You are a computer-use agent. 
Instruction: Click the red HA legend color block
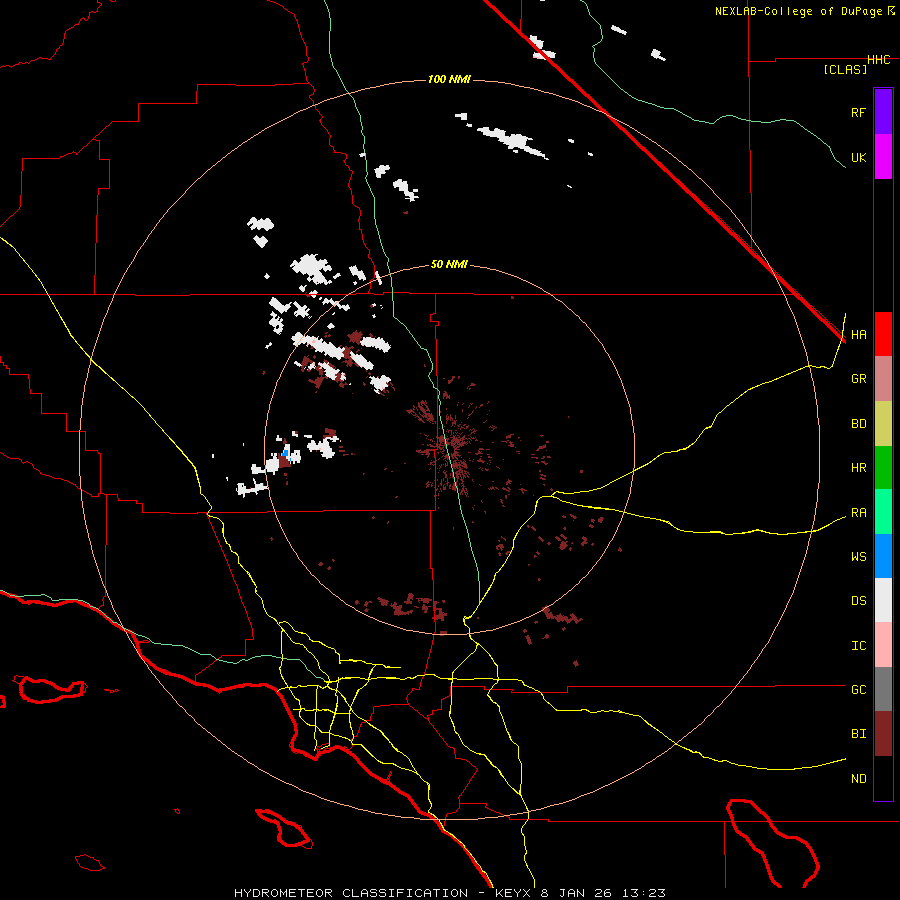(x=883, y=334)
